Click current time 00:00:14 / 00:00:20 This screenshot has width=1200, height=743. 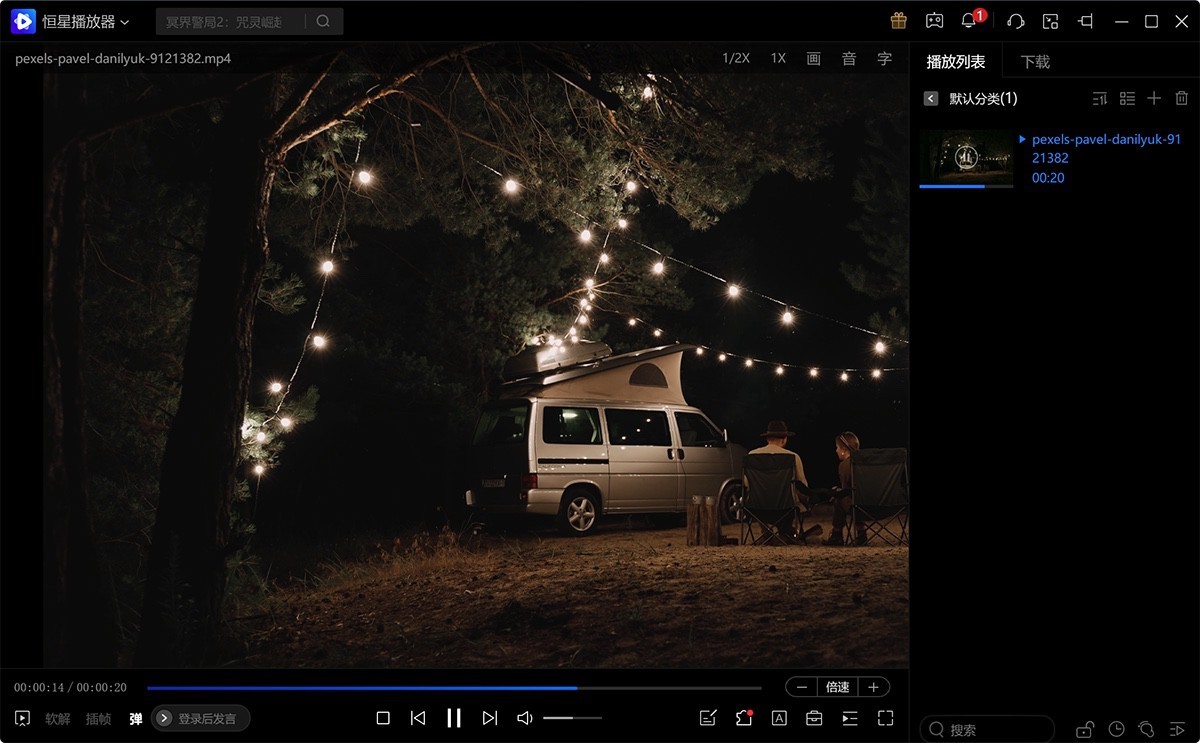(x=70, y=688)
